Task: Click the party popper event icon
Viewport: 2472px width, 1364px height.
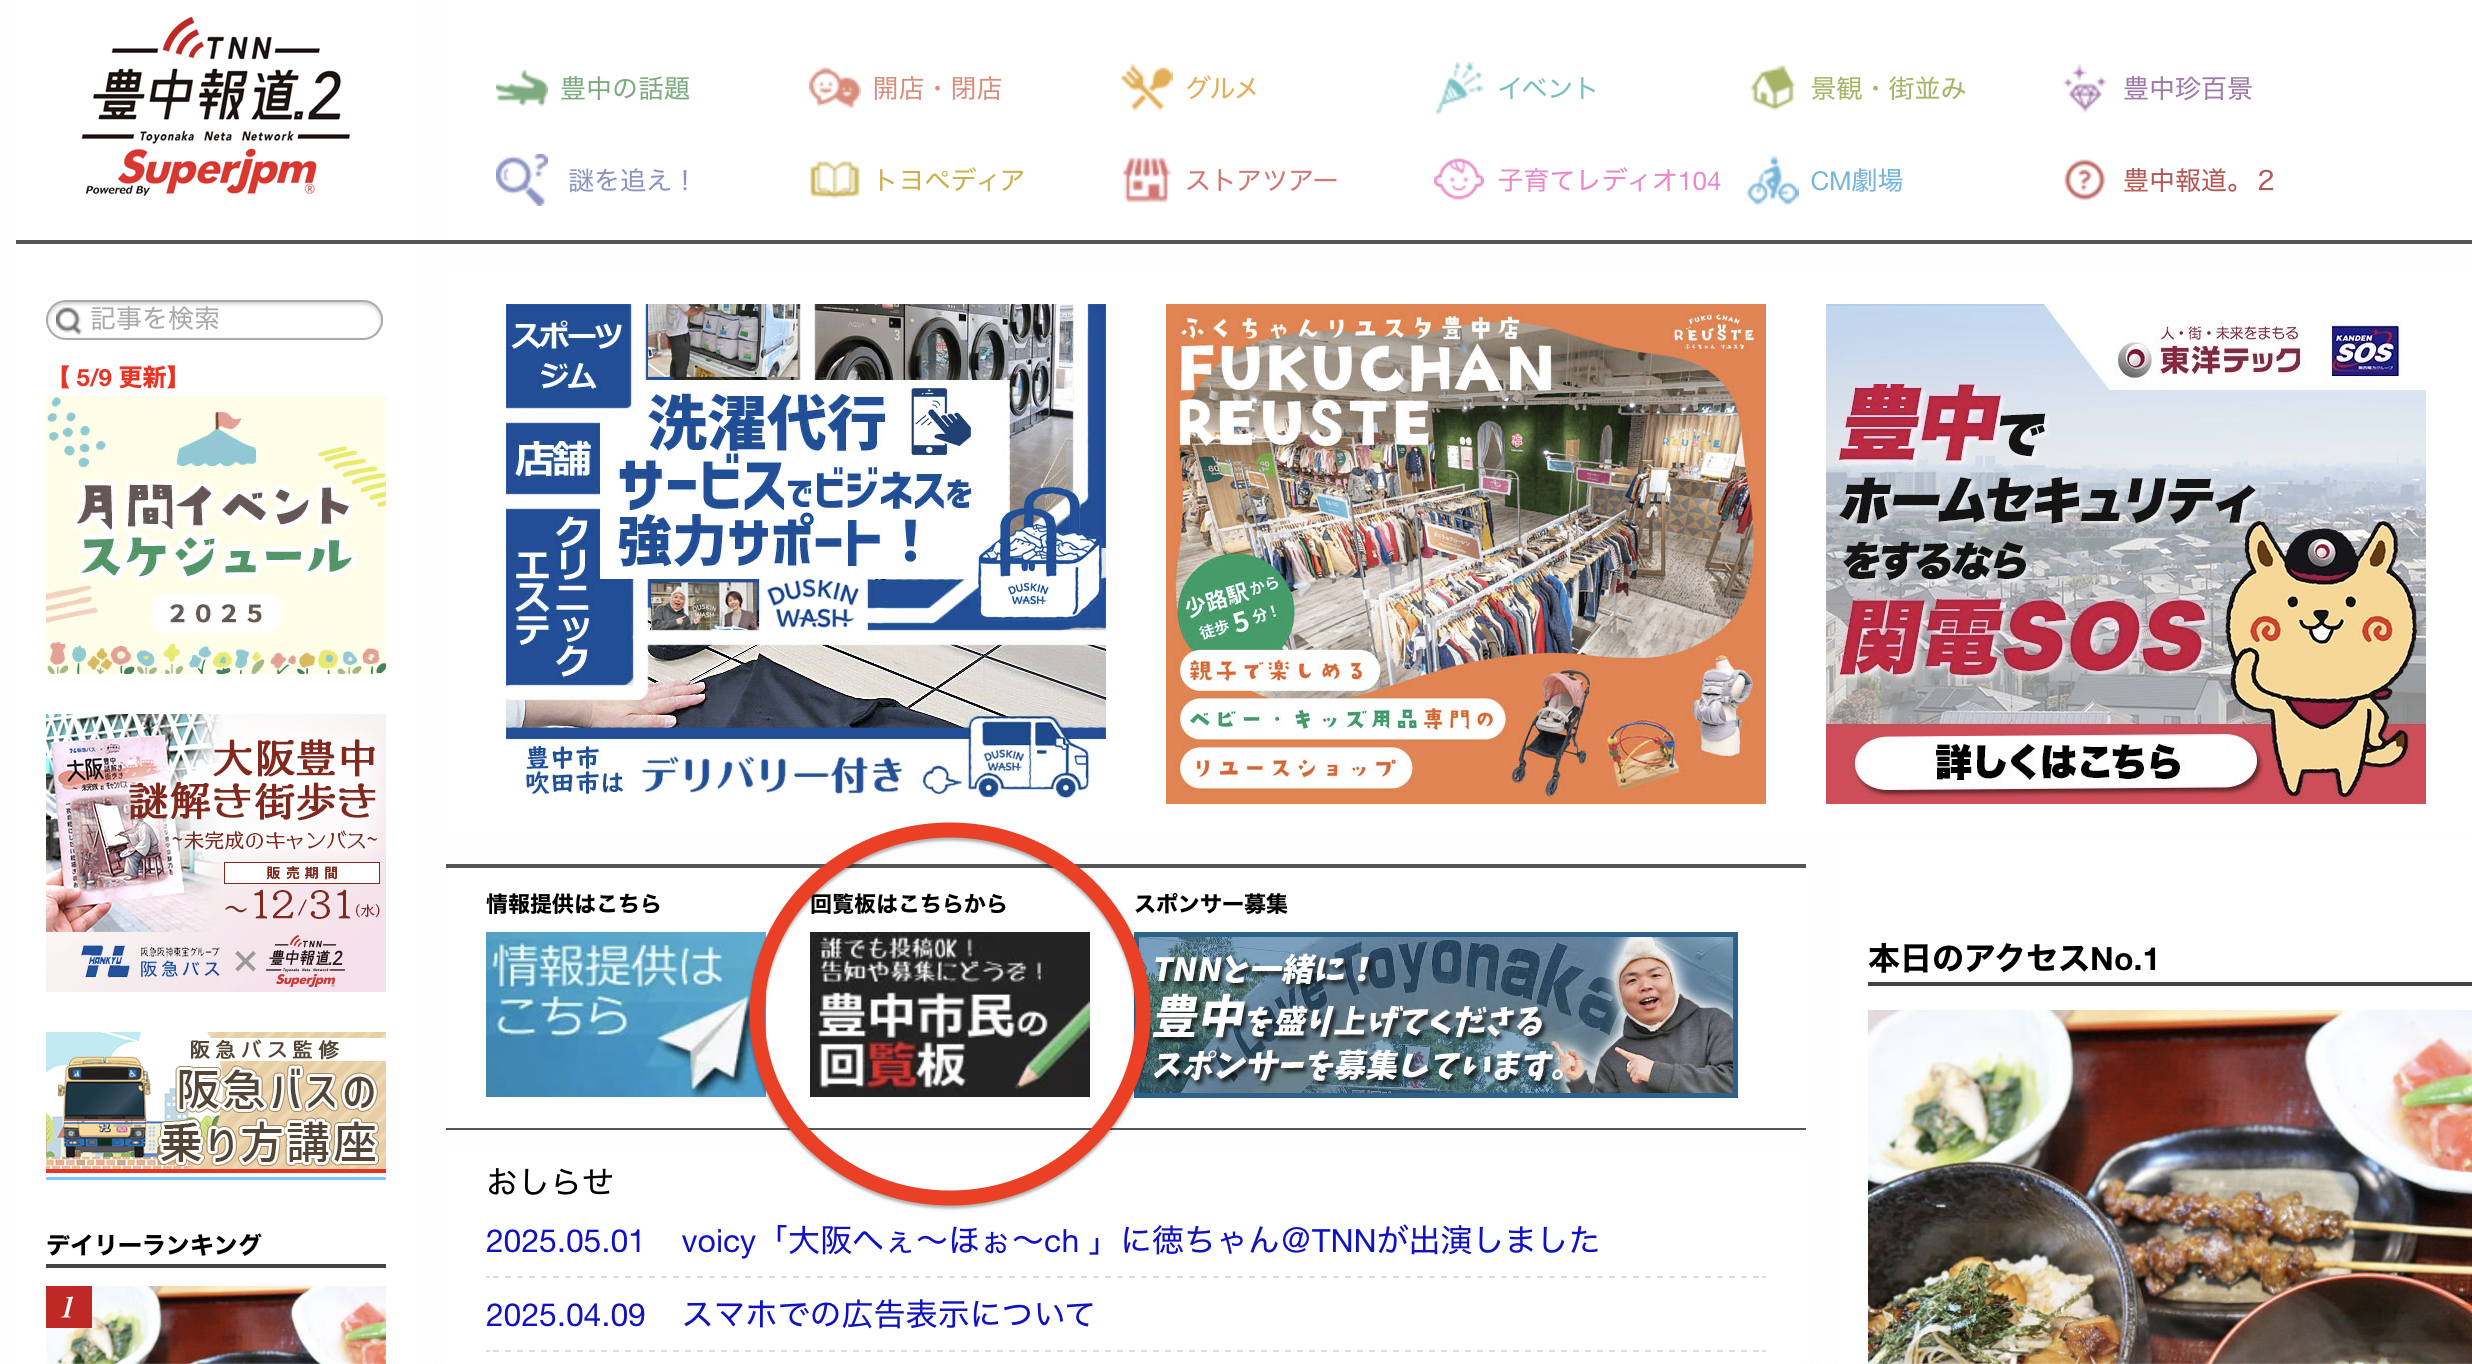Action: pos(1459,88)
